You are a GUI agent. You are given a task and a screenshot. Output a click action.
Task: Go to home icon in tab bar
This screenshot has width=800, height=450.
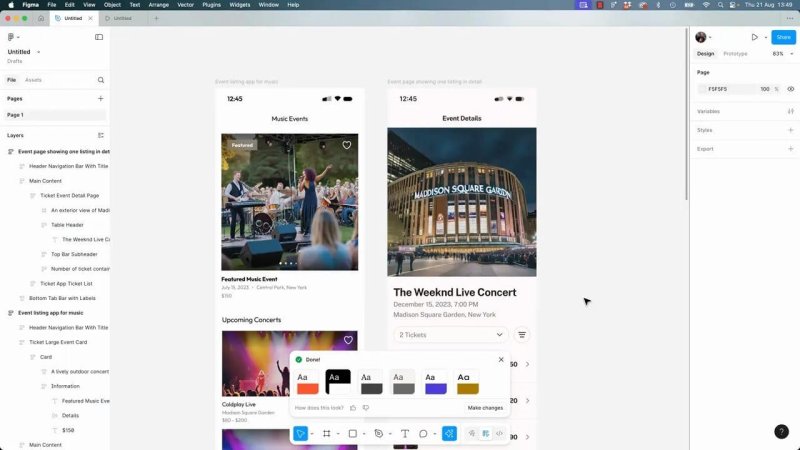[x=41, y=18]
